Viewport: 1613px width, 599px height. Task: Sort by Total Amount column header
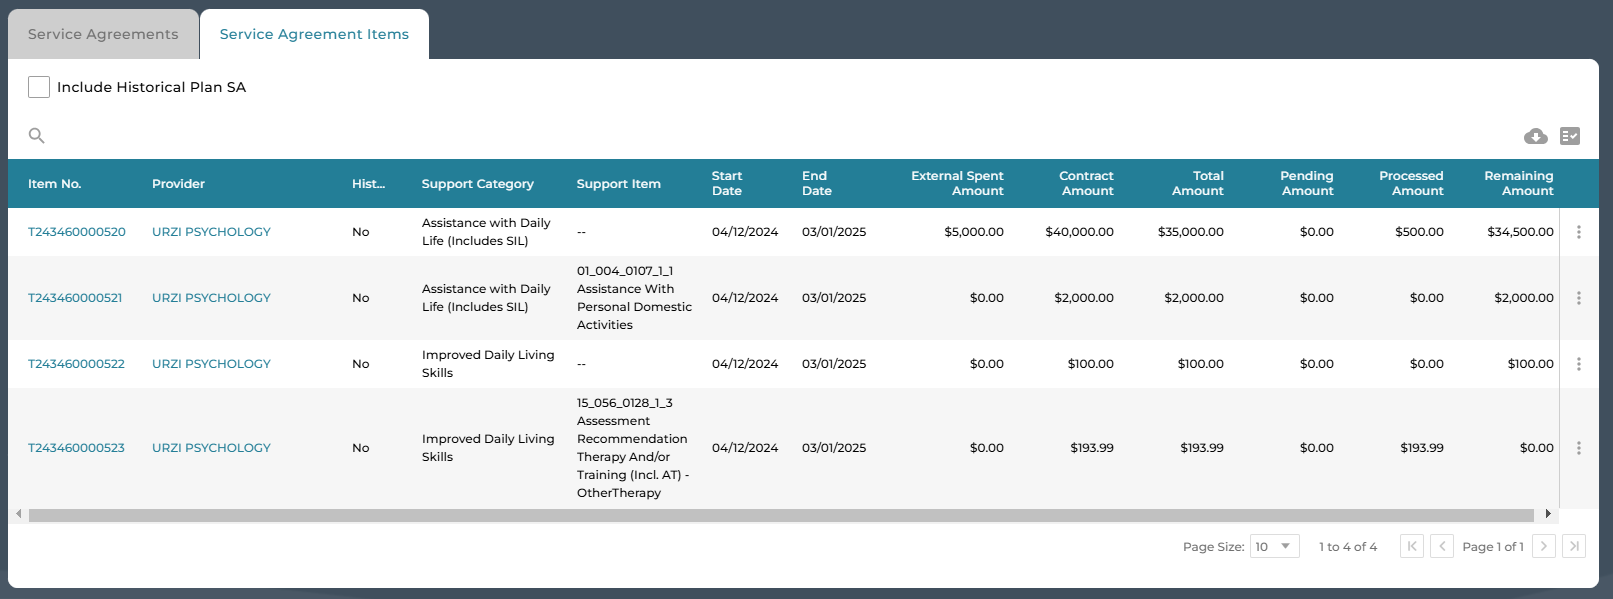[x=1198, y=183]
